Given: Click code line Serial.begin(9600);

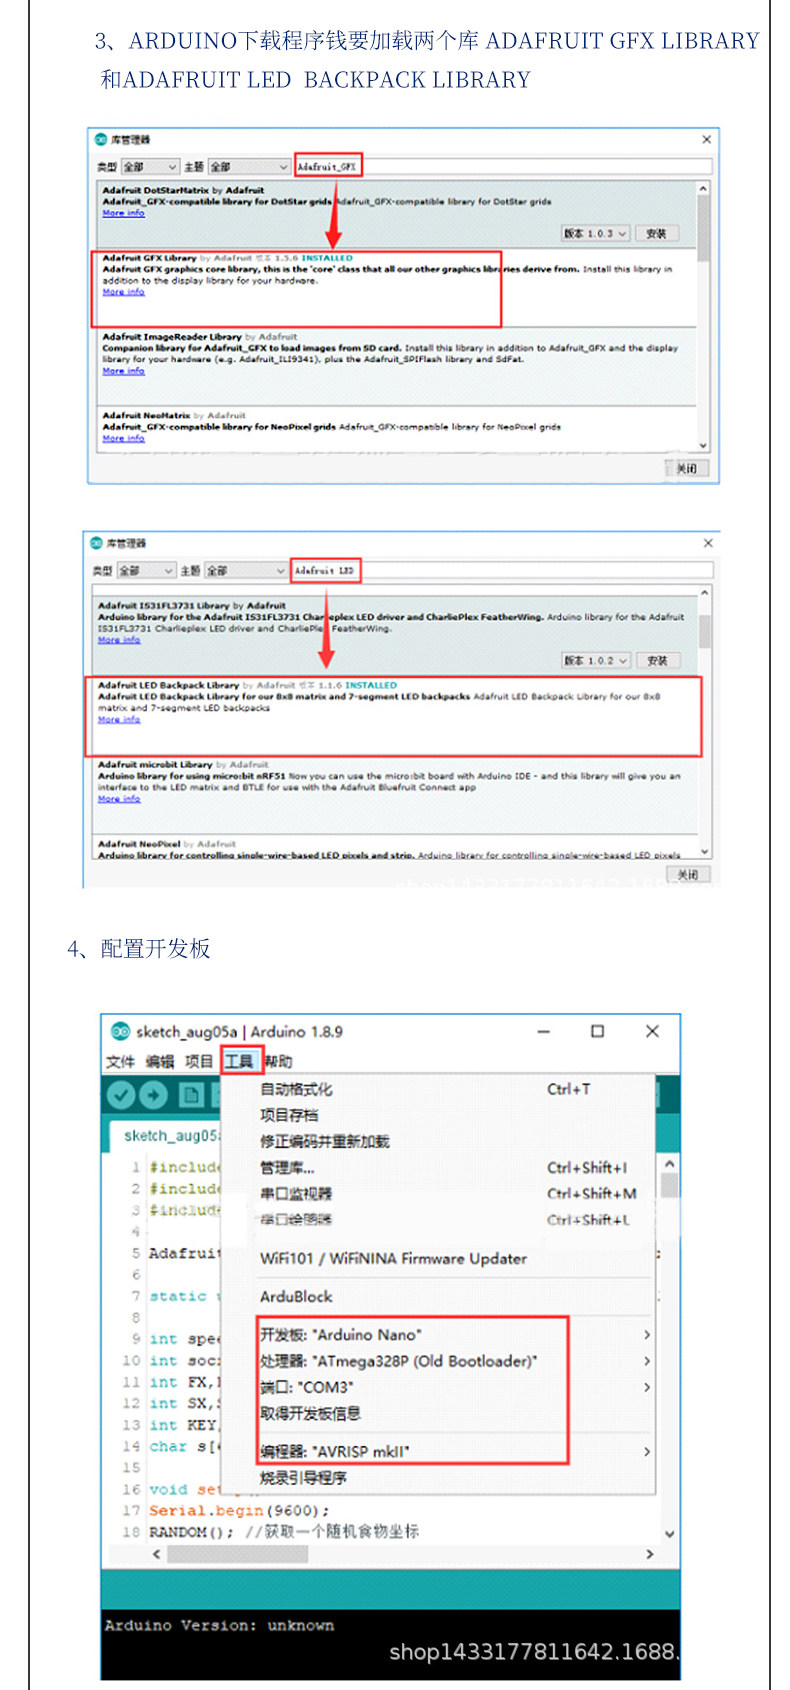Looking at the screenshot, I should pyautogui.click(x=239, y=1511).
